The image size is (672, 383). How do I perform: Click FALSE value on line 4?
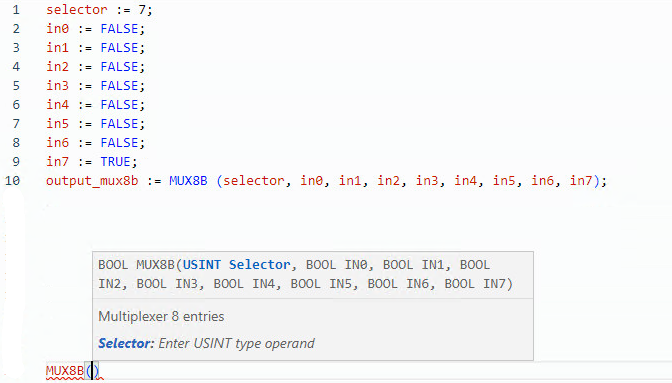[119, 67]
